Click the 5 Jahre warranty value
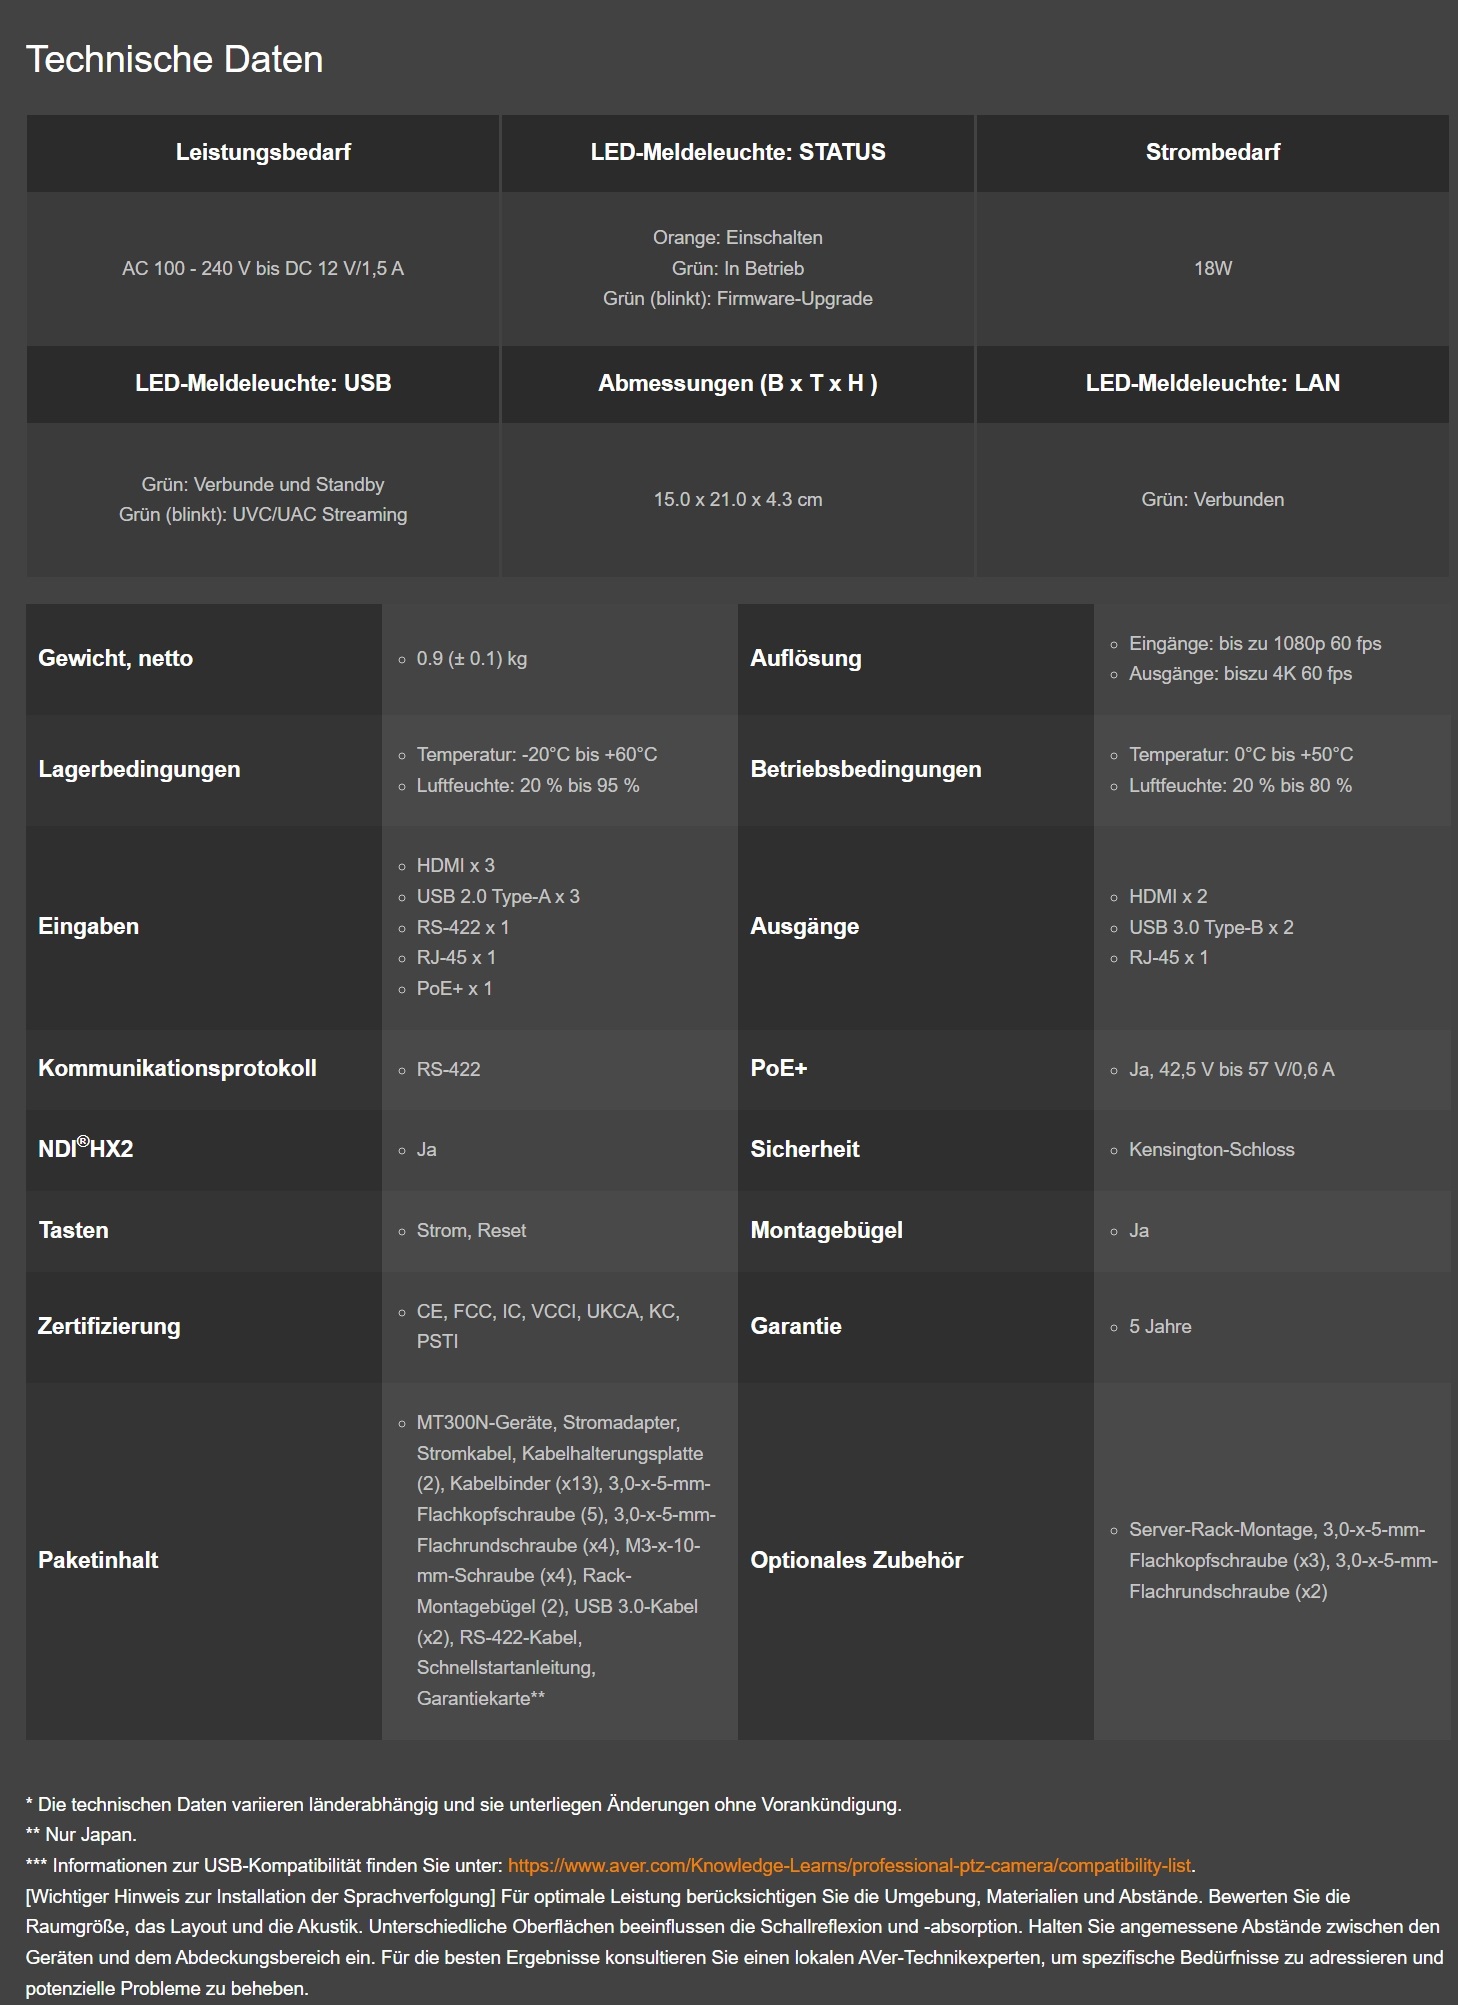1458x2005 pixels. (1160, 1326)
